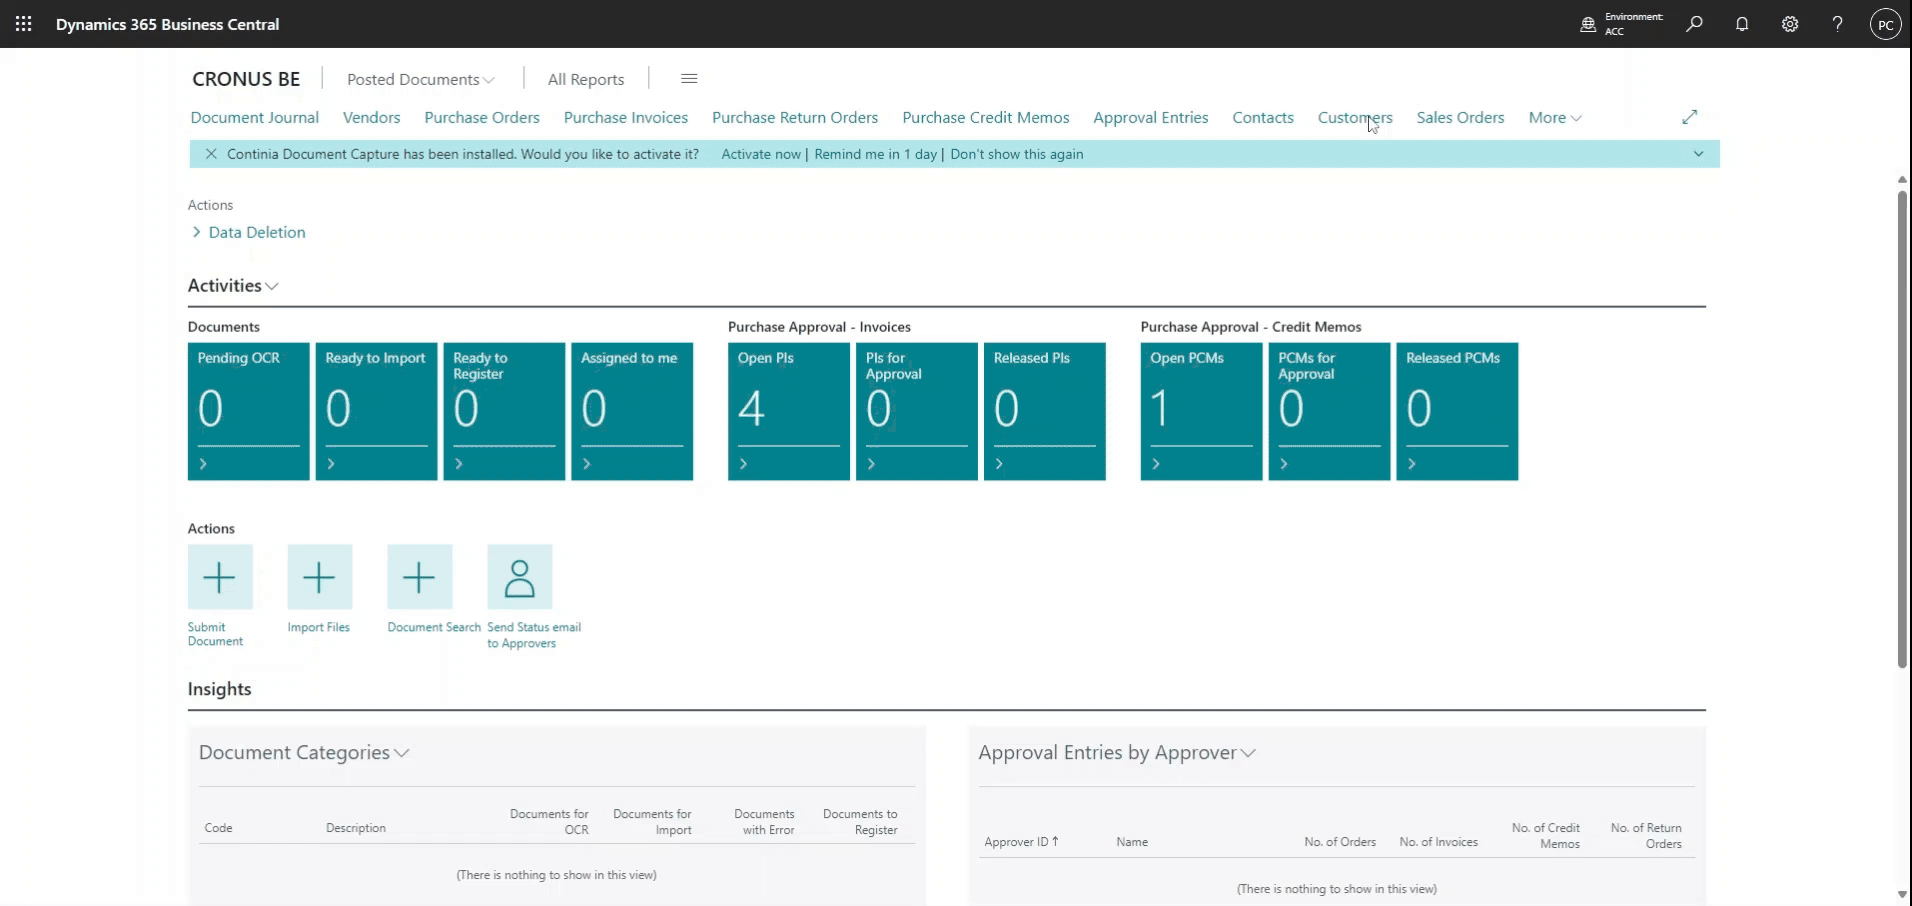This screenshot has height=906, width=1912.
Task: Open the Open PCMs tile
Action: (1202, 411)
